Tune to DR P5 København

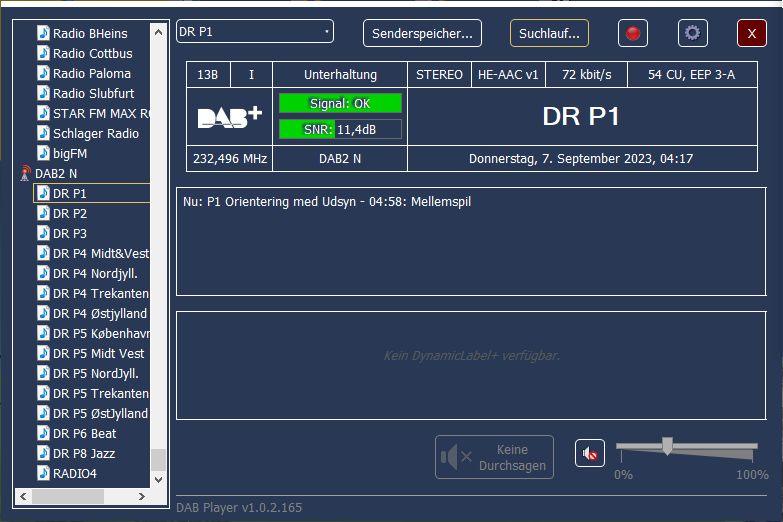(101, 333)
